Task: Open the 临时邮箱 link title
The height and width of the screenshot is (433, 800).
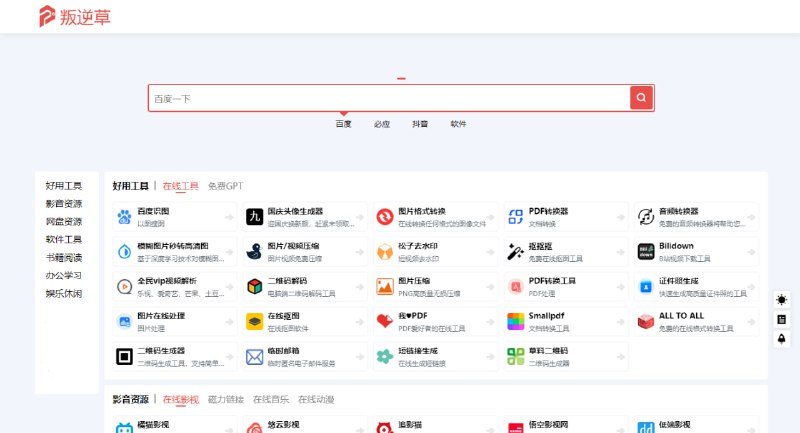Action: 284,351
